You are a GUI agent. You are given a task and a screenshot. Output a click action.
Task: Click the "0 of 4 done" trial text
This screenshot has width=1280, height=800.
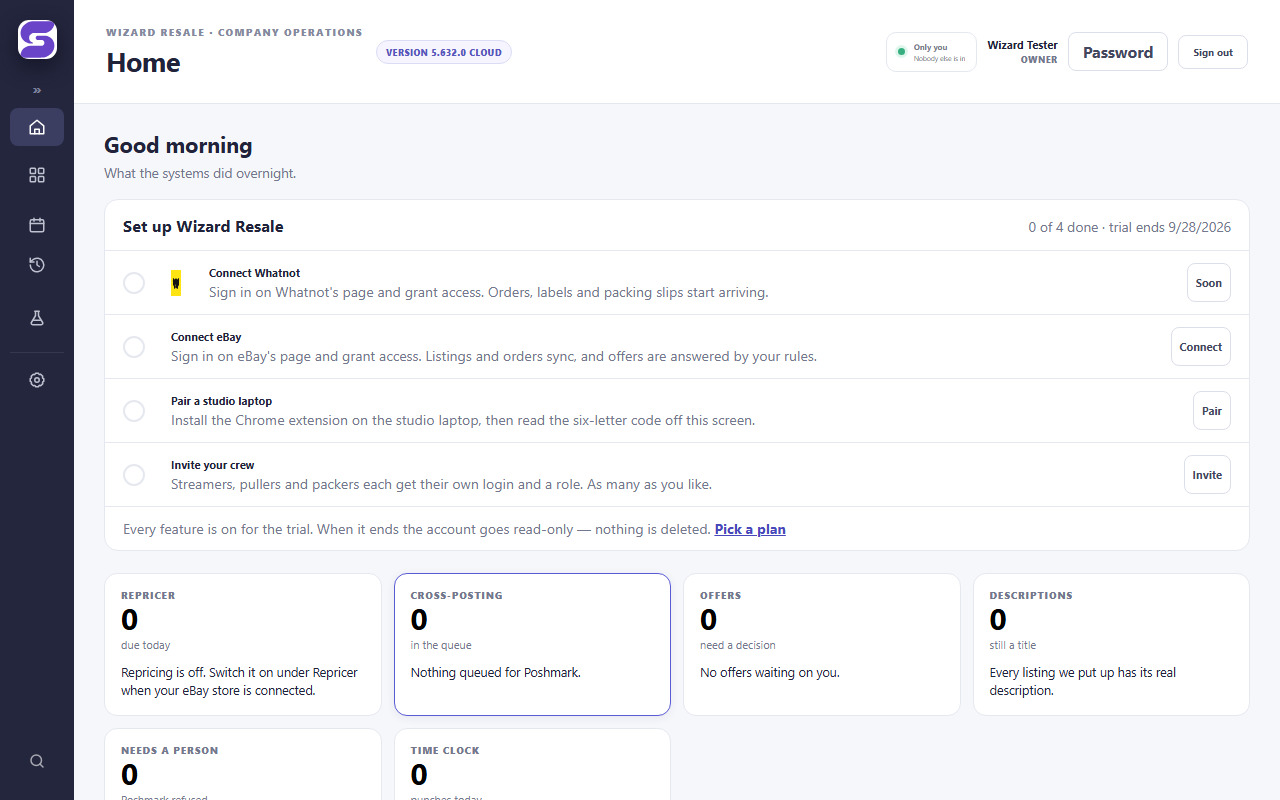coord(1130,227)
